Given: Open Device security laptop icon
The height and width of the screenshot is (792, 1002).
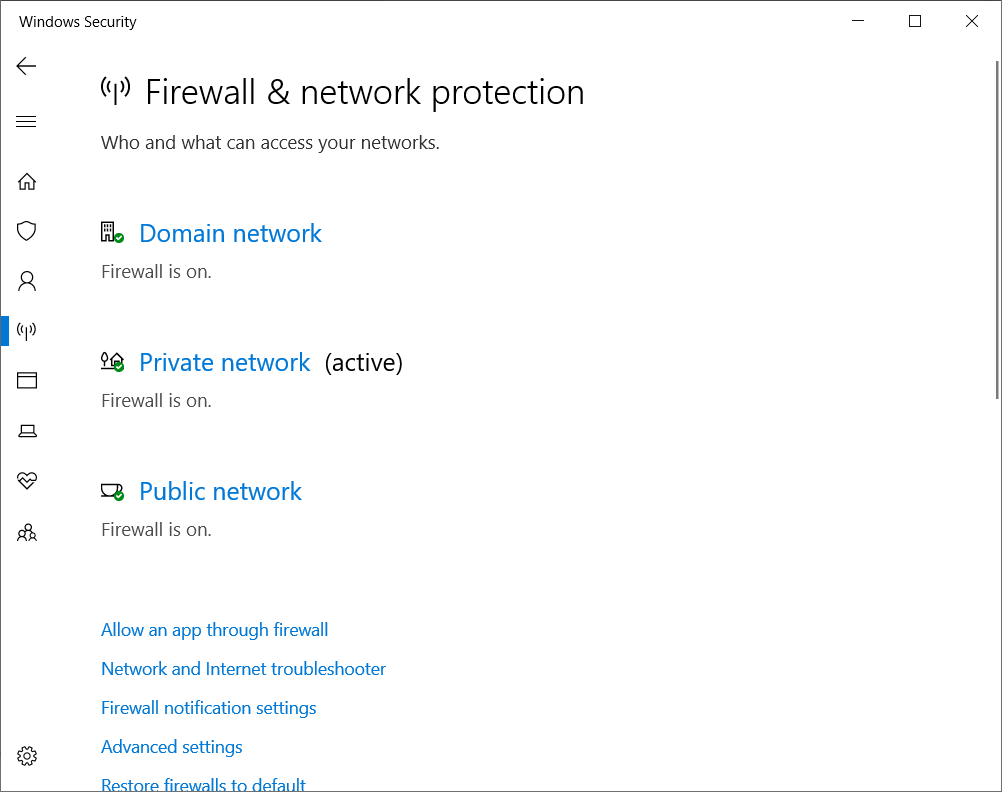Looking at the screenshot, I should (x=27, y=431).
